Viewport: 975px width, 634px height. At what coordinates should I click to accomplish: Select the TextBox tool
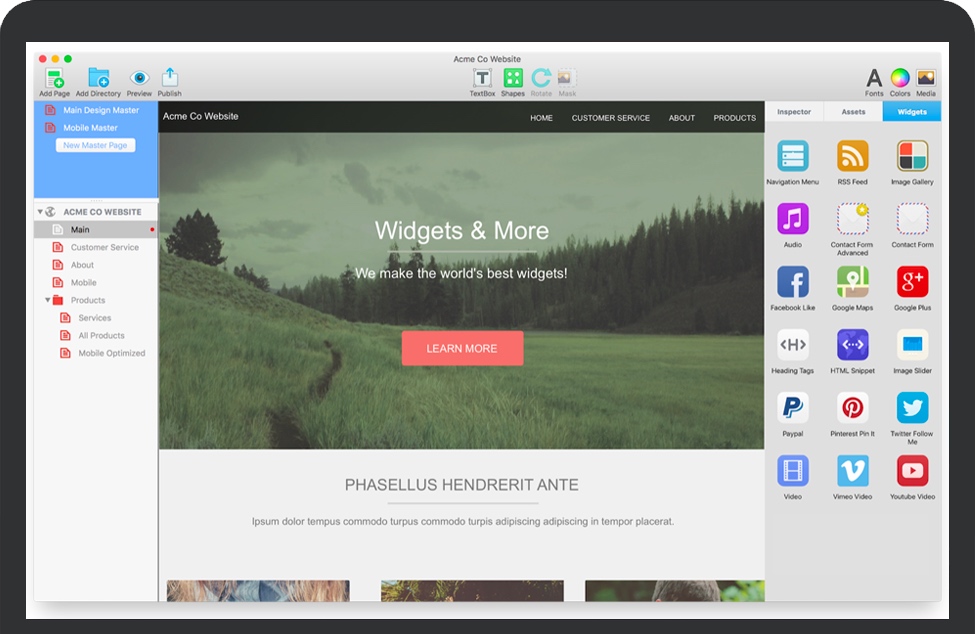click(x=482, y=78)
